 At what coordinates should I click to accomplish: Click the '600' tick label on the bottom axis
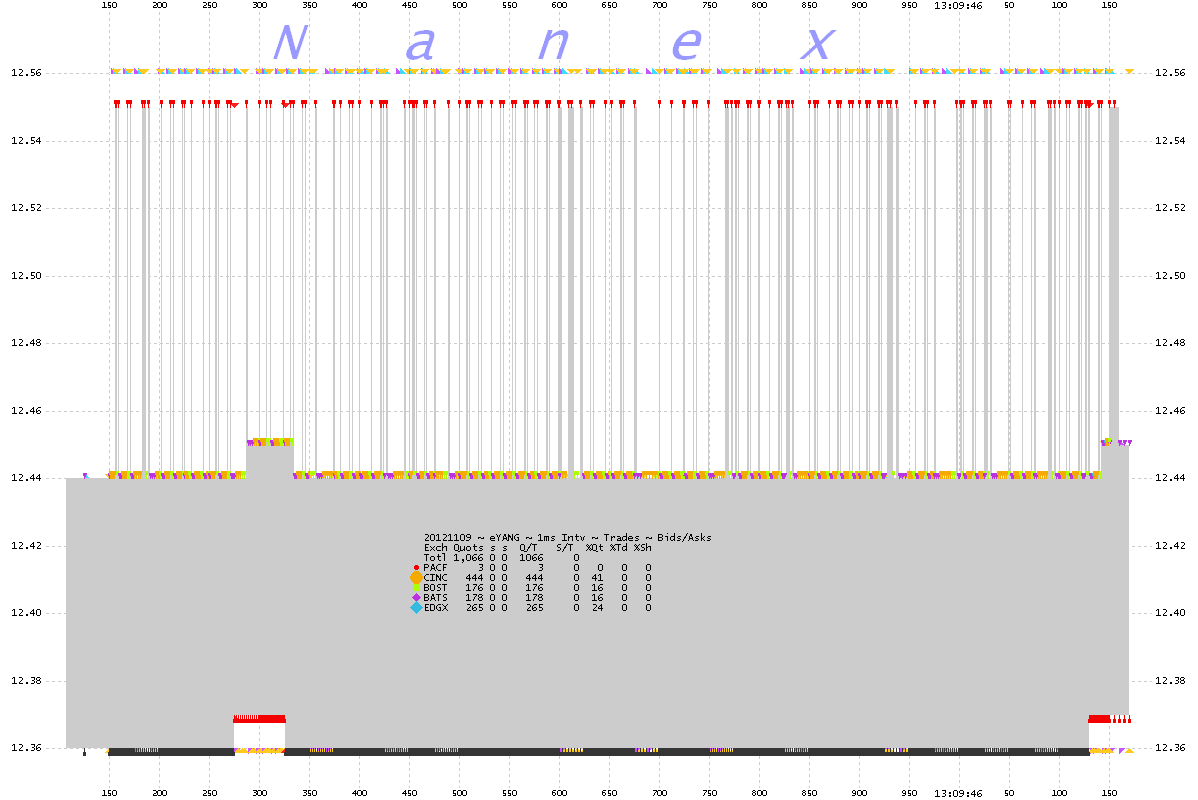tap(559, 793)
